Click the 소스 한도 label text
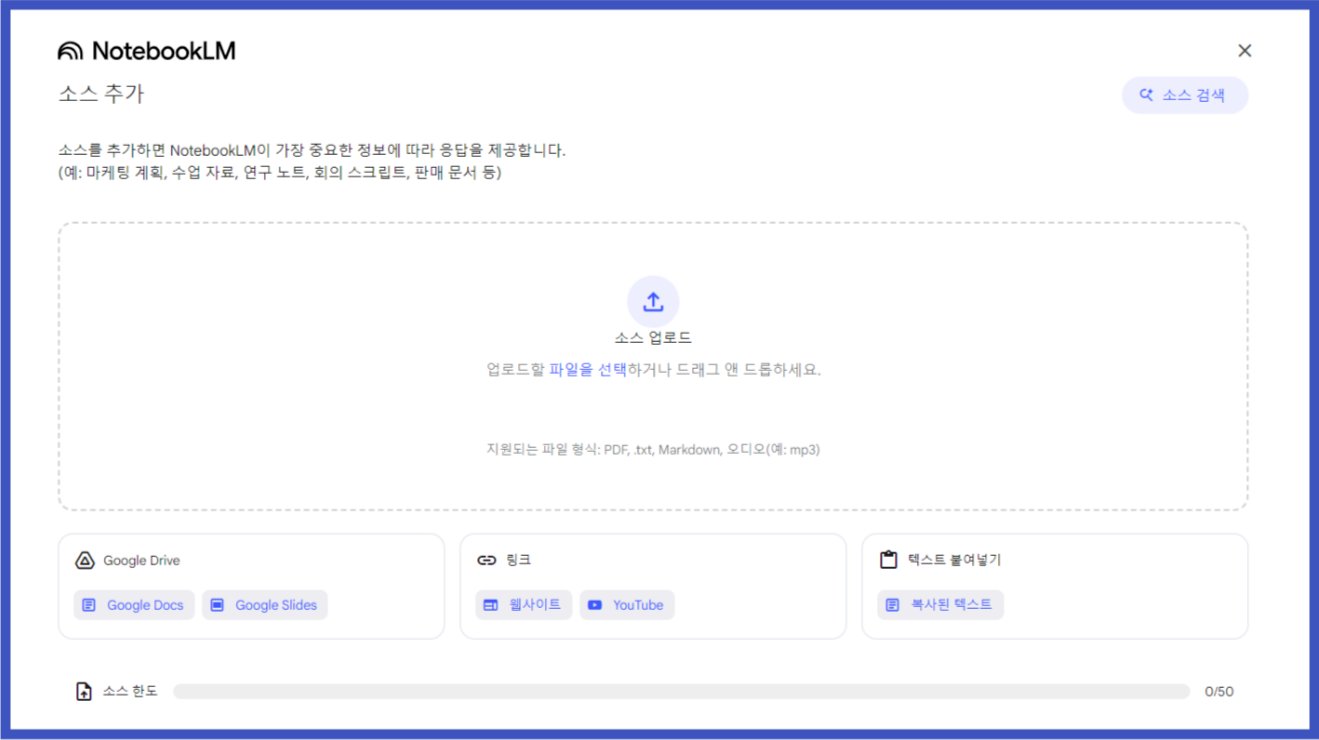The height and width of the screenshot is (740, 1319). tap(130, 691)
